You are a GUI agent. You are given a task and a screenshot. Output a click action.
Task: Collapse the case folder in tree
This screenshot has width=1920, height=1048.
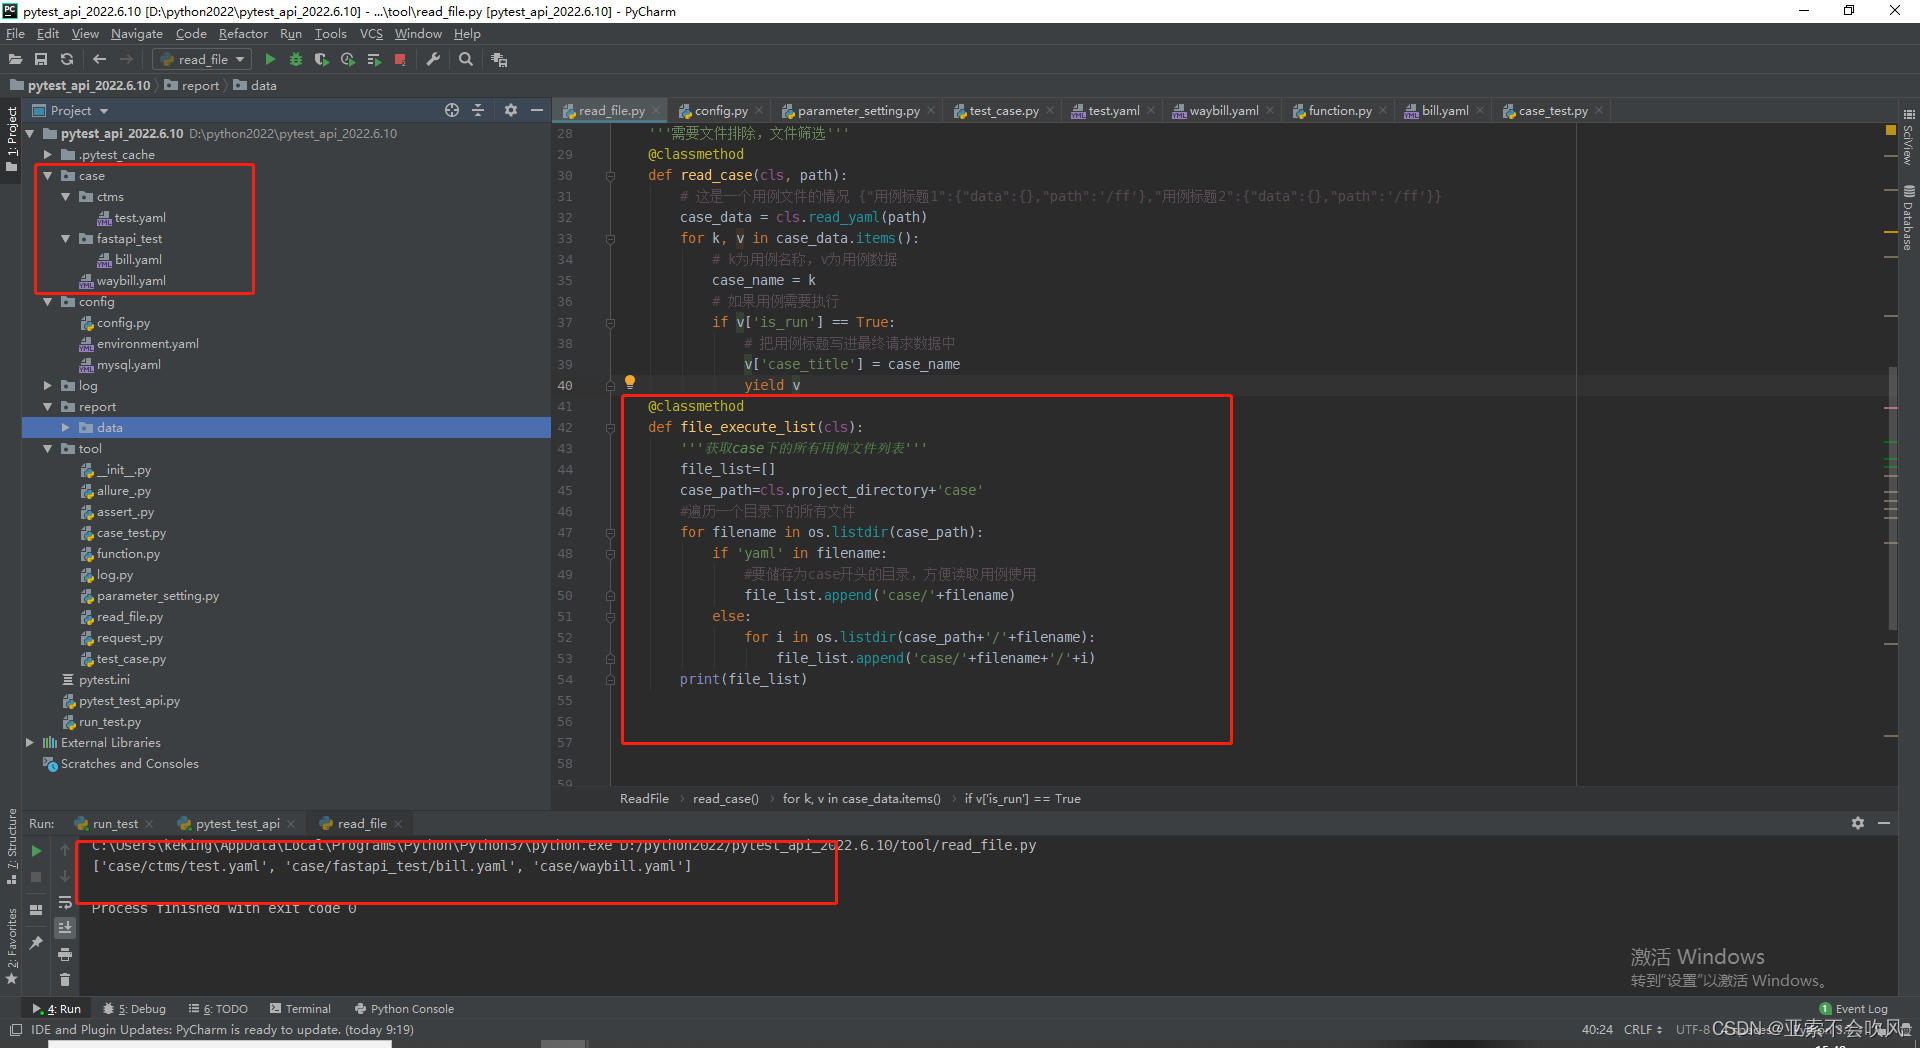[47, 176]
